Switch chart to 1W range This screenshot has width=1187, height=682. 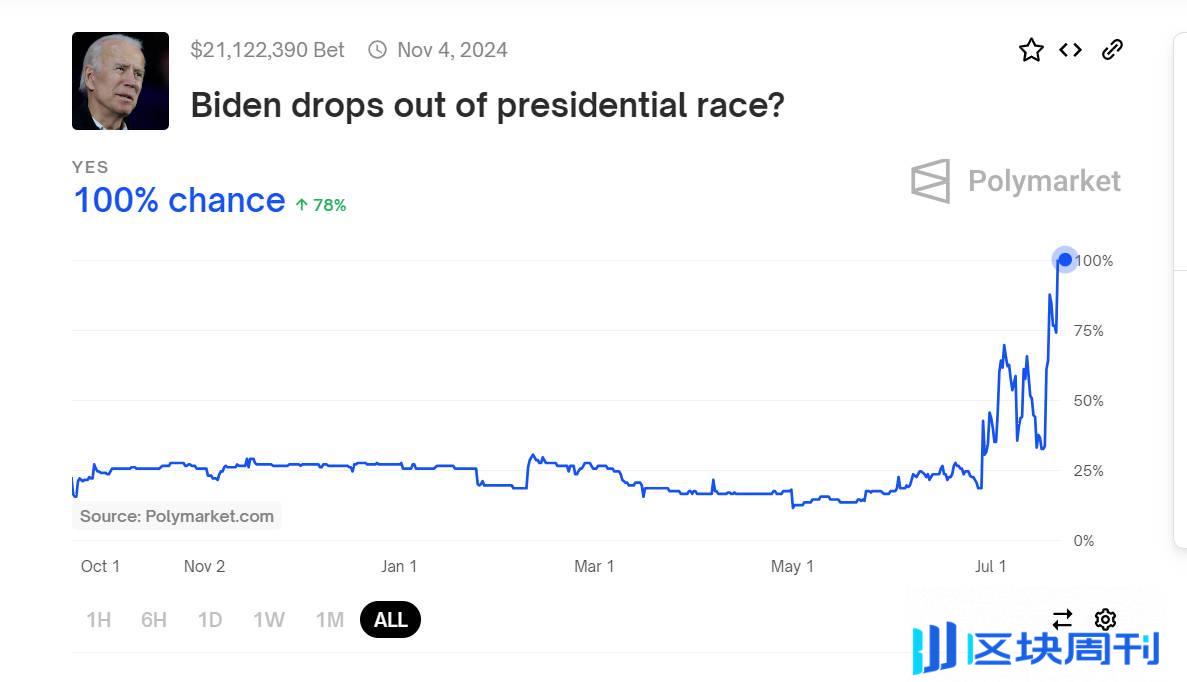pos(268,620)
